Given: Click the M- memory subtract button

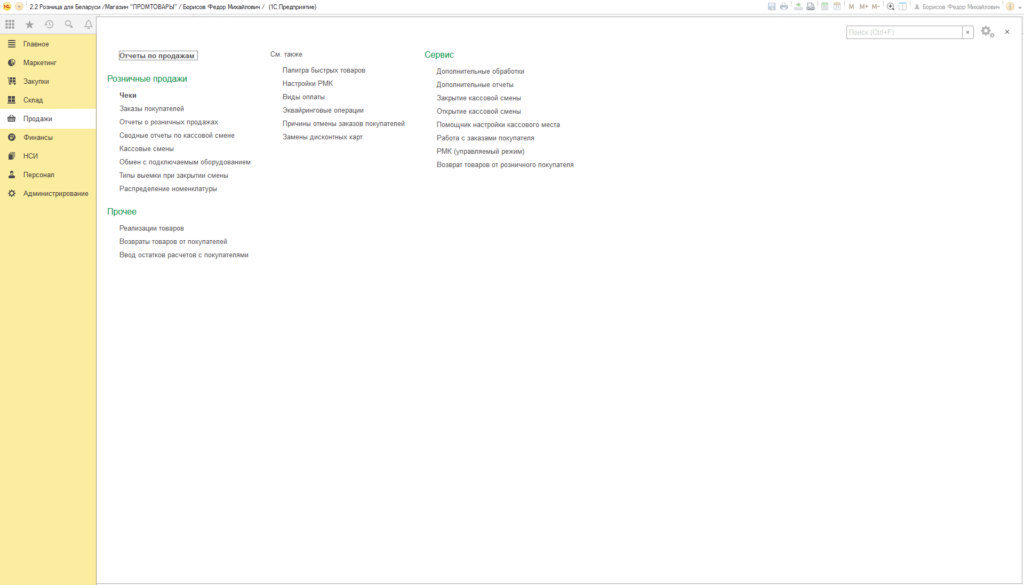Looking at the screenshot, I should click(x=876, y=7).
